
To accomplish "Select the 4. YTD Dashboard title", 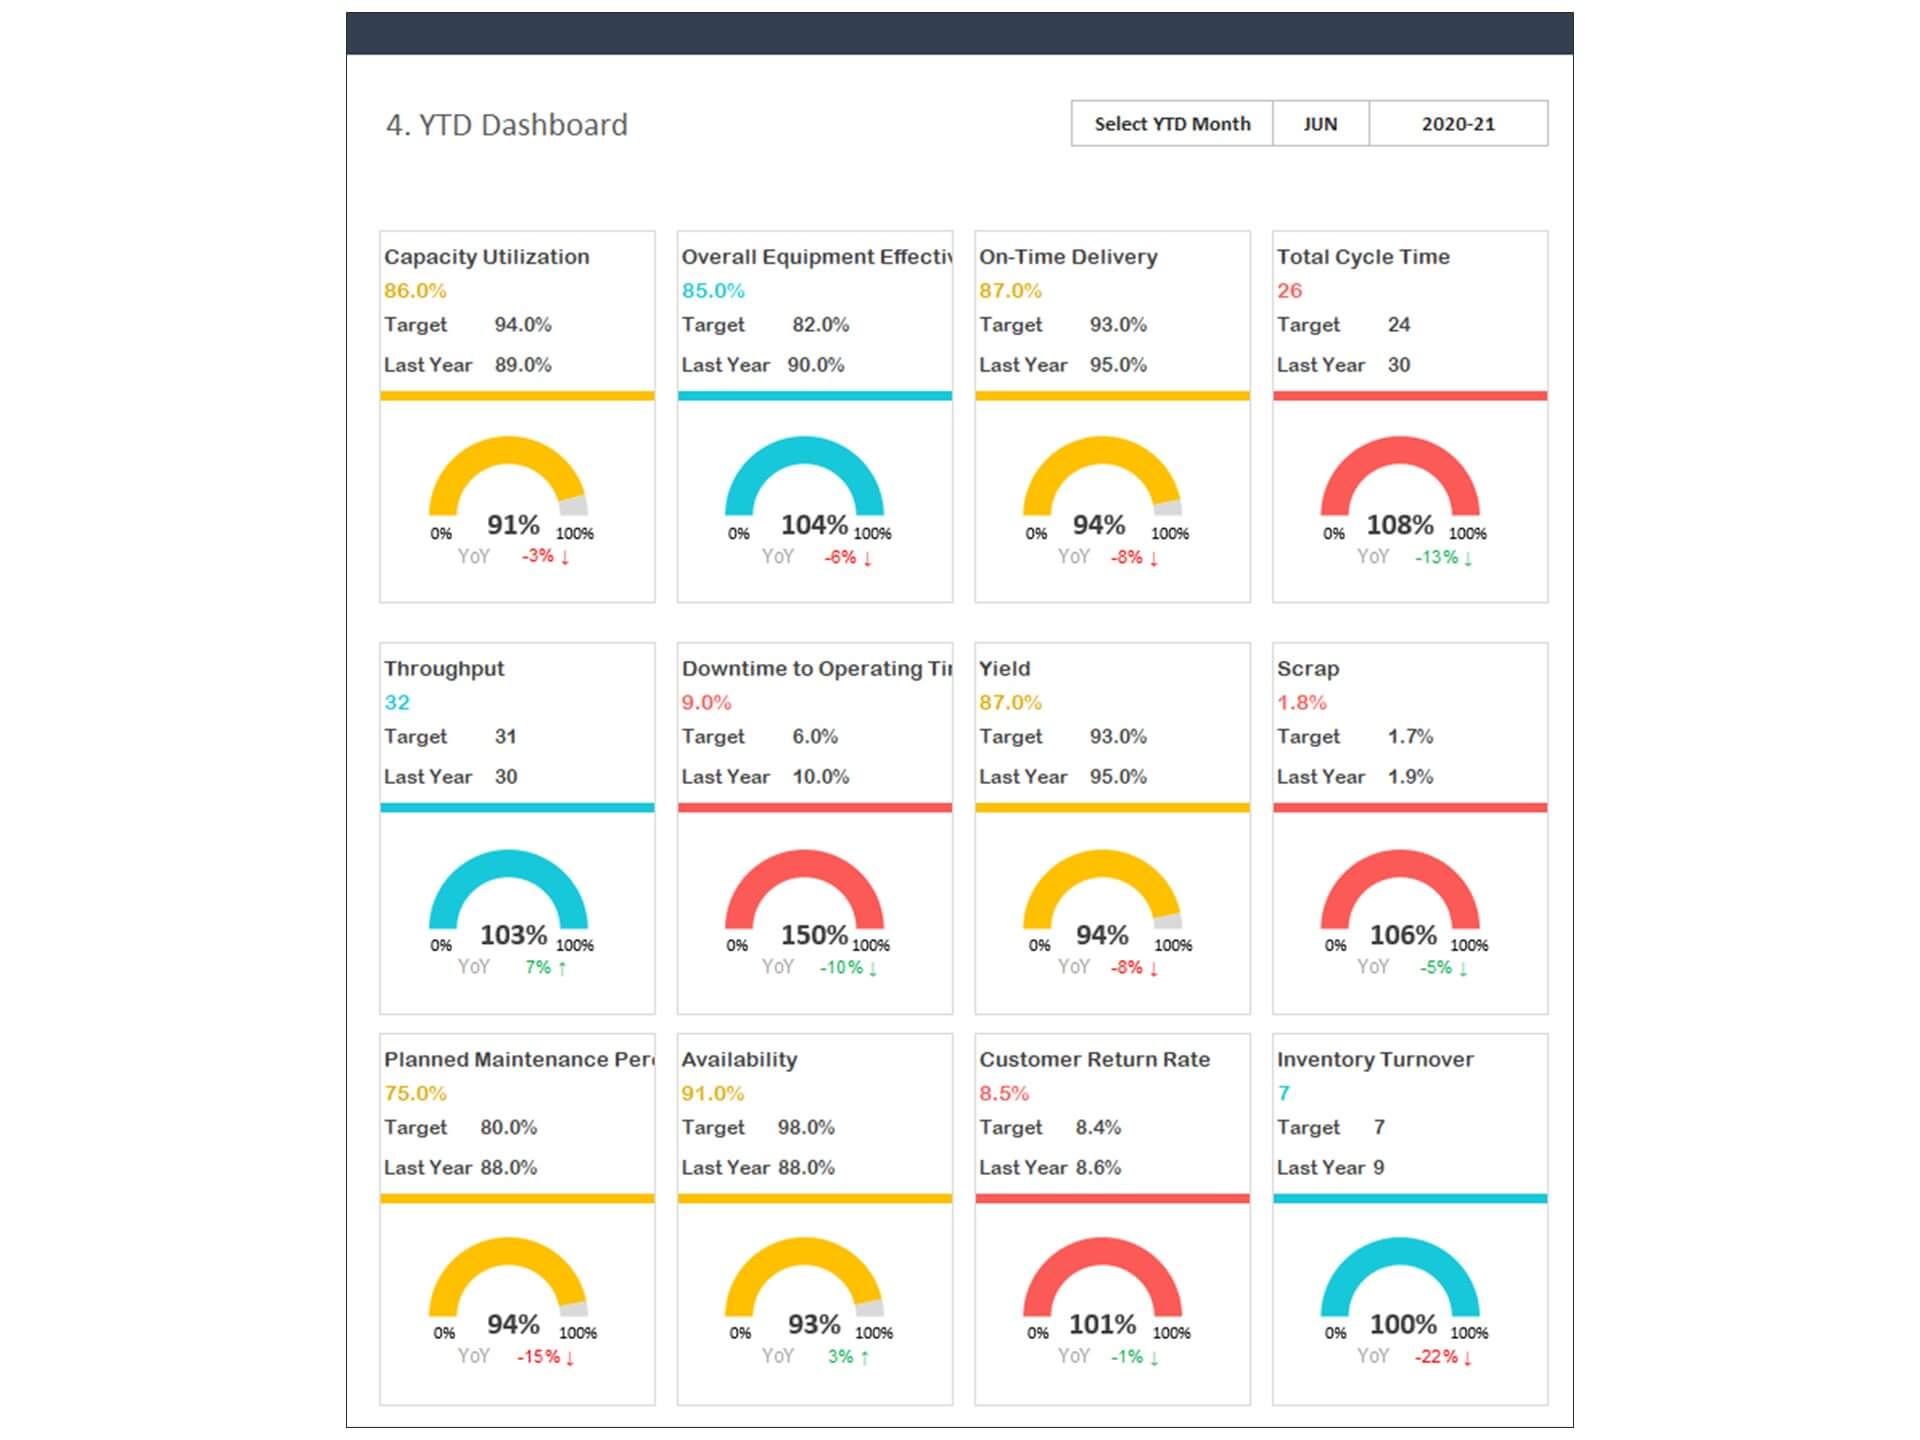I will click(507, 125).
